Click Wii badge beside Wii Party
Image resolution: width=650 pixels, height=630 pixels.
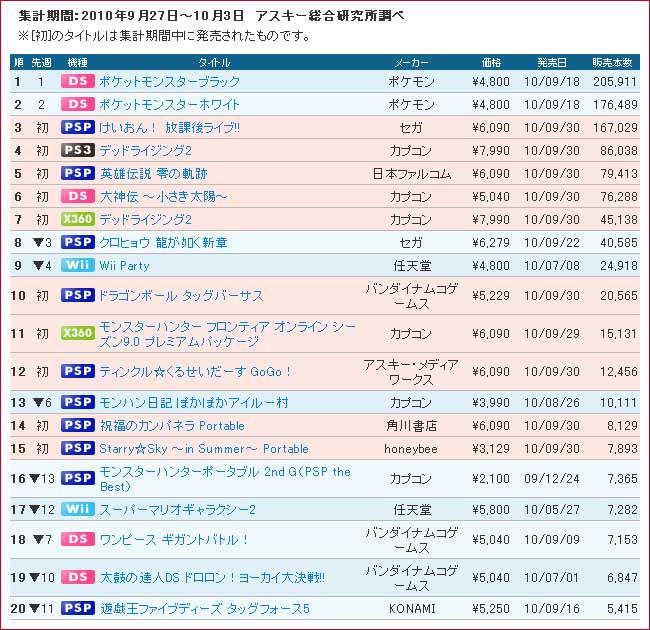pyautogui.click(x=78, y=265)
